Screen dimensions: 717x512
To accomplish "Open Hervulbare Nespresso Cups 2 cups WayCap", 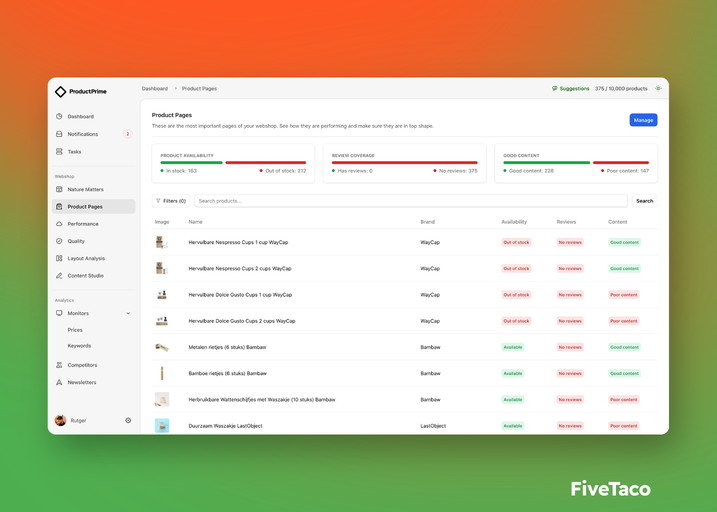I will coord(240,268).
